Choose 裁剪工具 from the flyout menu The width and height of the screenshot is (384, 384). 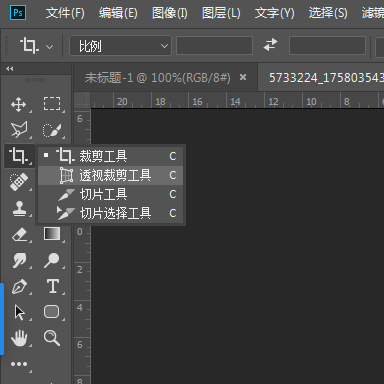pos(111,156)
